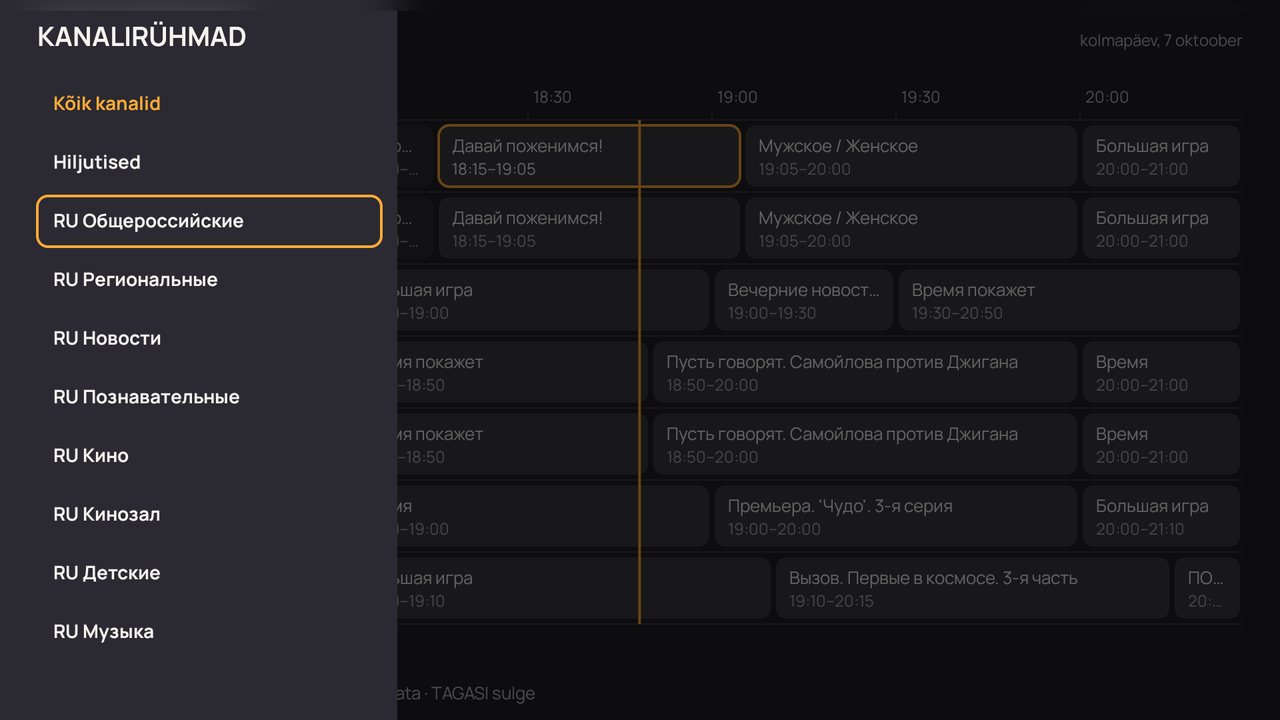Image resolution: width=1280 pixels, height=720 pixels.
Task: Go to RU Детские channels
Action: [208, 573]
